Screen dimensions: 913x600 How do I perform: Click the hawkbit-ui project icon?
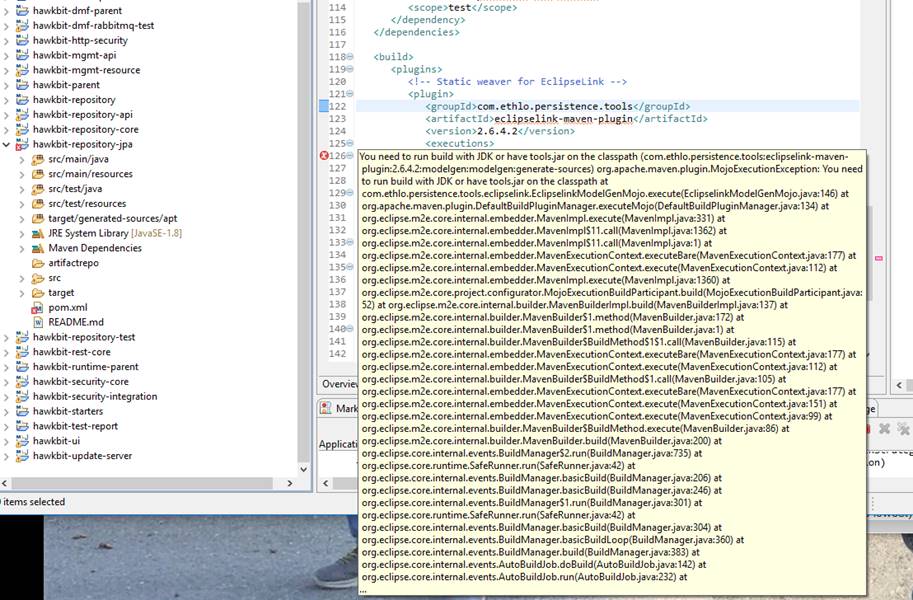tap(22, 441)
